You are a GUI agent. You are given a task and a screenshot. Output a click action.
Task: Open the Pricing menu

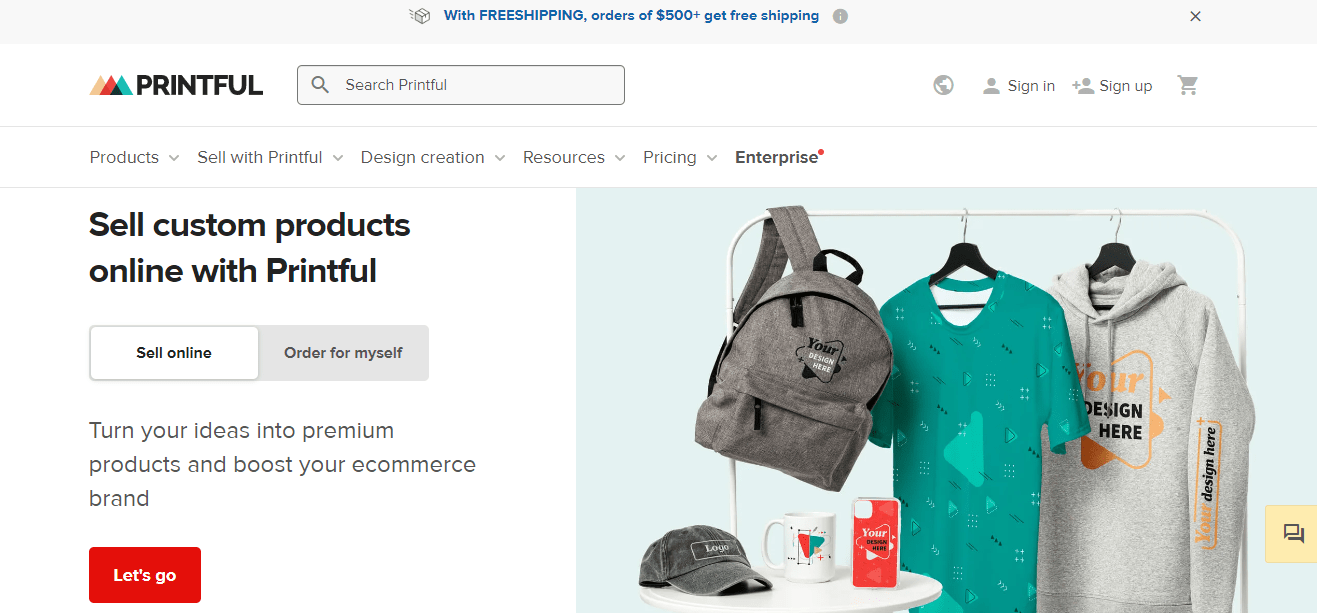coord(680,157)
